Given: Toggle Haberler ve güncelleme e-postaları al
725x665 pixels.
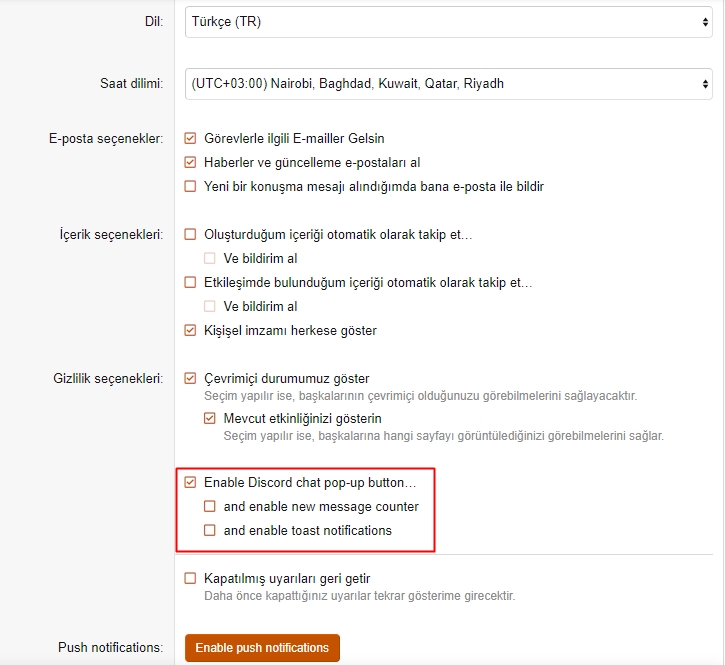Looking at the screenshot, I should (191, 162).
